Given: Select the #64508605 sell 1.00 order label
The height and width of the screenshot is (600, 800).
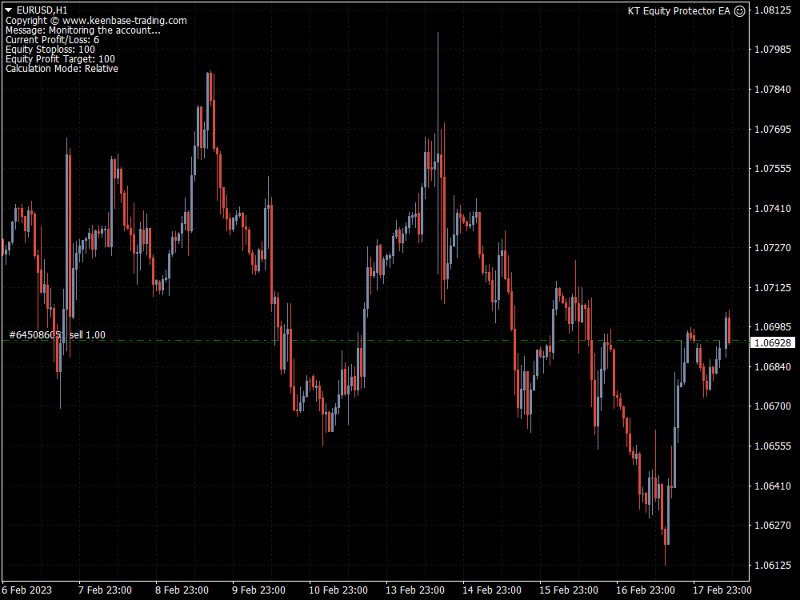Looking at the screenshot, I should tap(57, 335).
